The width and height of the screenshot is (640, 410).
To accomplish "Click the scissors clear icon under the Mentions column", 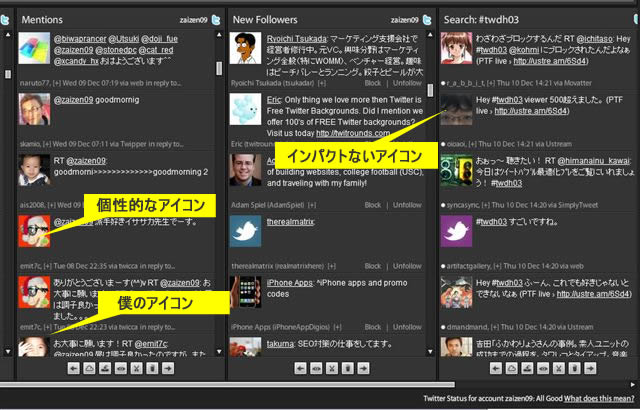I will coord(136,368).
